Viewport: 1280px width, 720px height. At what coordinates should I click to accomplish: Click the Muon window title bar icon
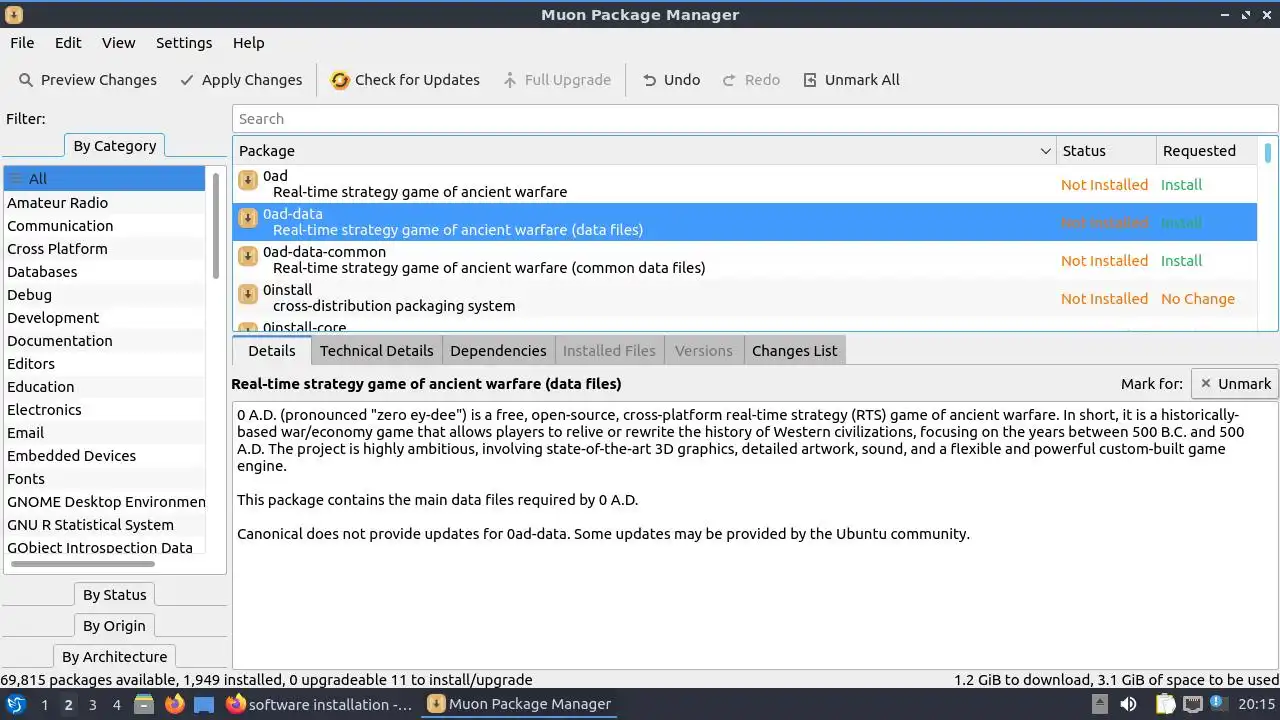pos(13,14)
